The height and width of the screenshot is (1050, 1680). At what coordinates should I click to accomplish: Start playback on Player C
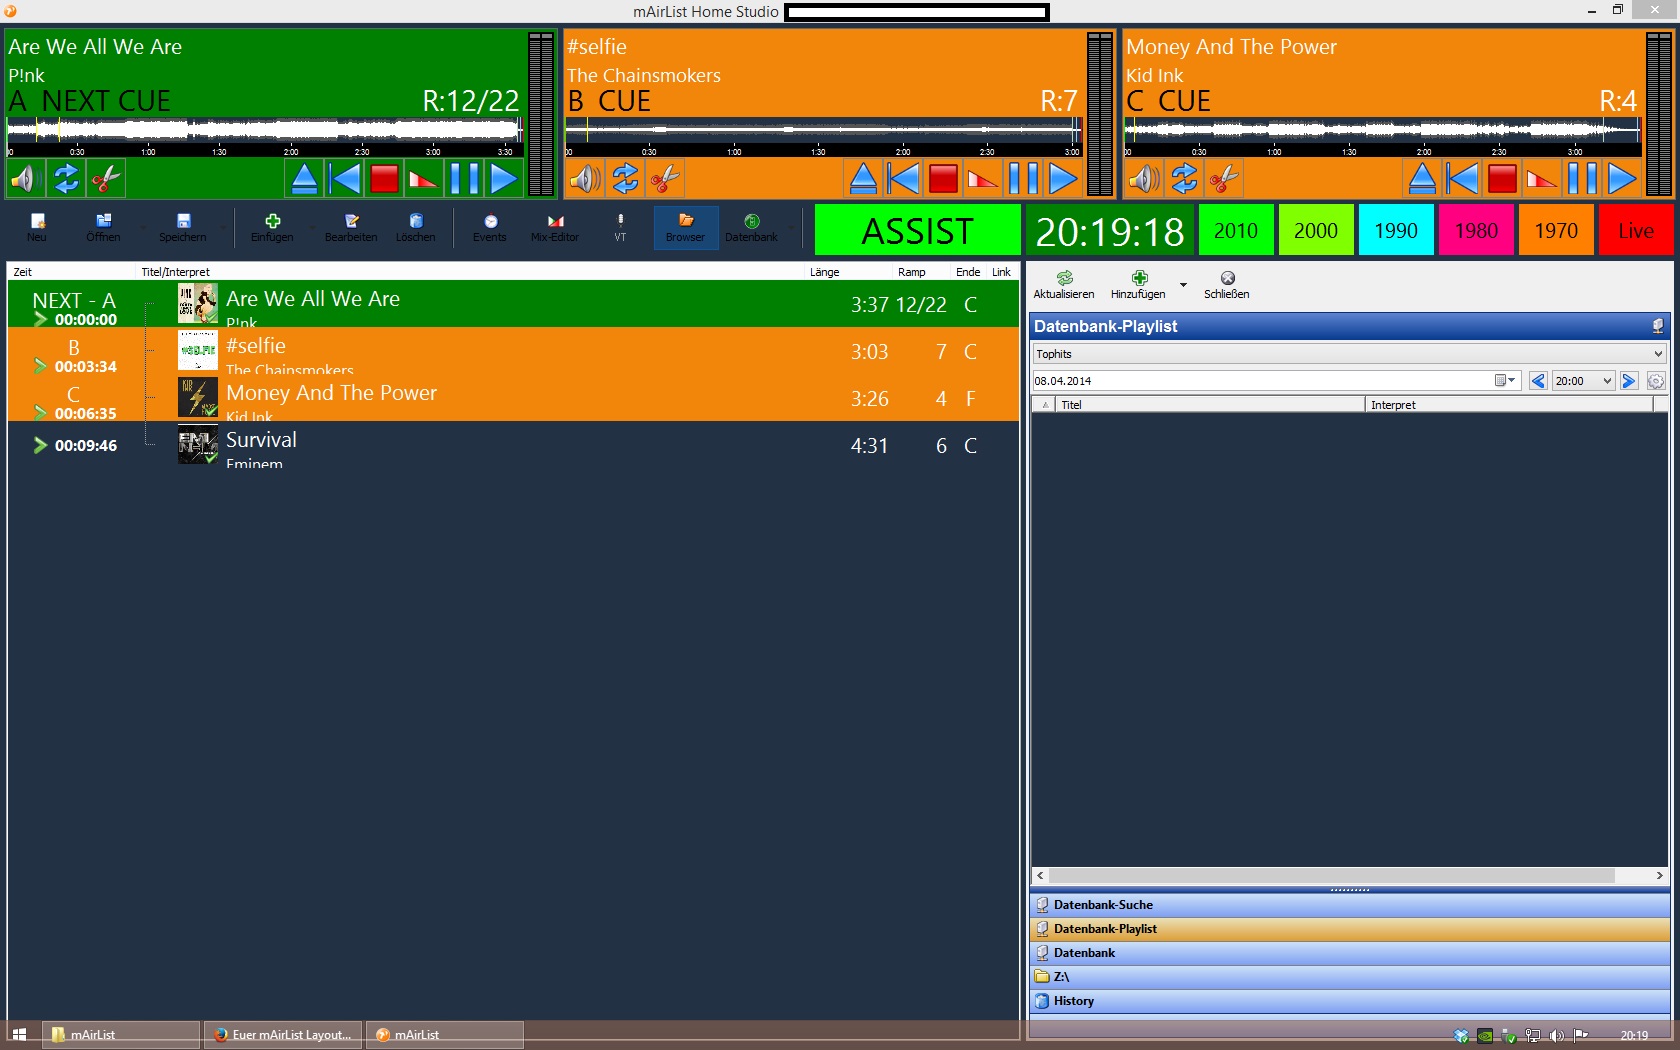(1622, 179)
